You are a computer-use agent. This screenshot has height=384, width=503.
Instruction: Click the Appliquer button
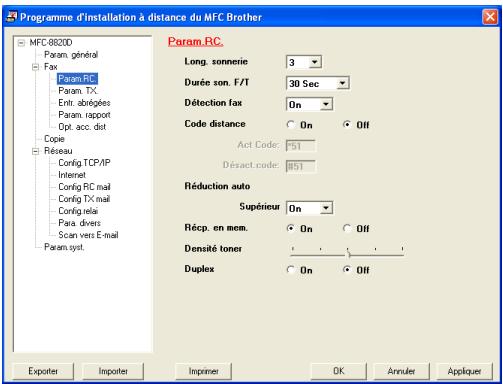pyautogui.click(x=464, y=371)
